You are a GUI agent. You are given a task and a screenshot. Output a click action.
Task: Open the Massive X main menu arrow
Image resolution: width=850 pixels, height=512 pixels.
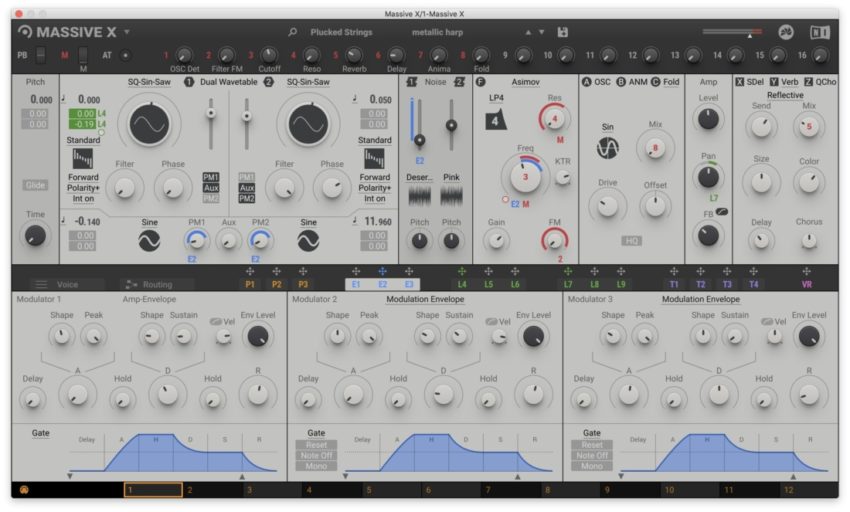click(x=126, y=32)
